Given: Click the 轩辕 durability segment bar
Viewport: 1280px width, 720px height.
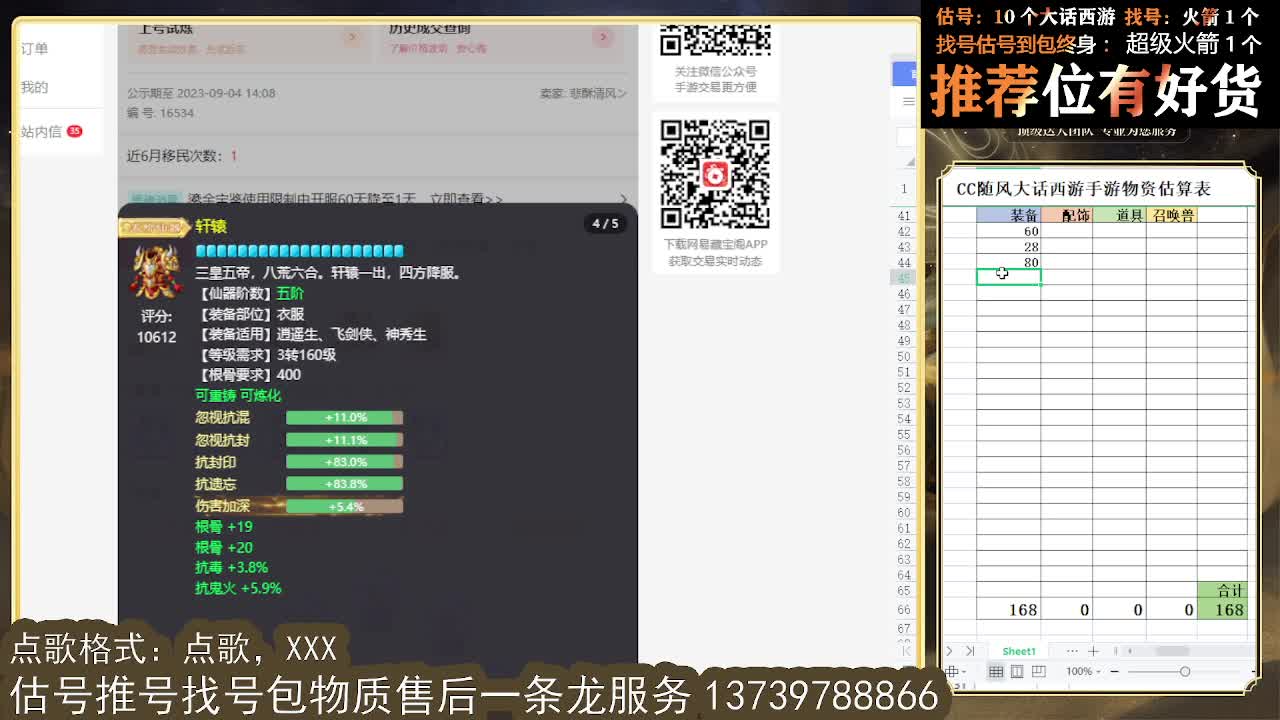Looking at the screenshot, I should pos(299,251).
